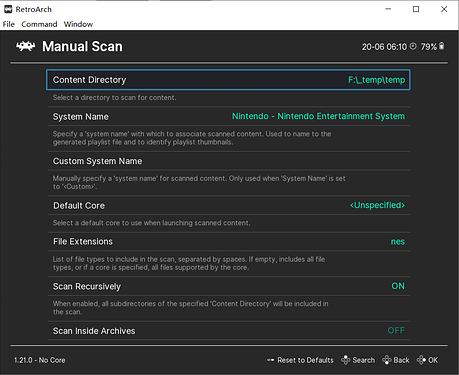Select the Content Directory row

pos(228,80)
